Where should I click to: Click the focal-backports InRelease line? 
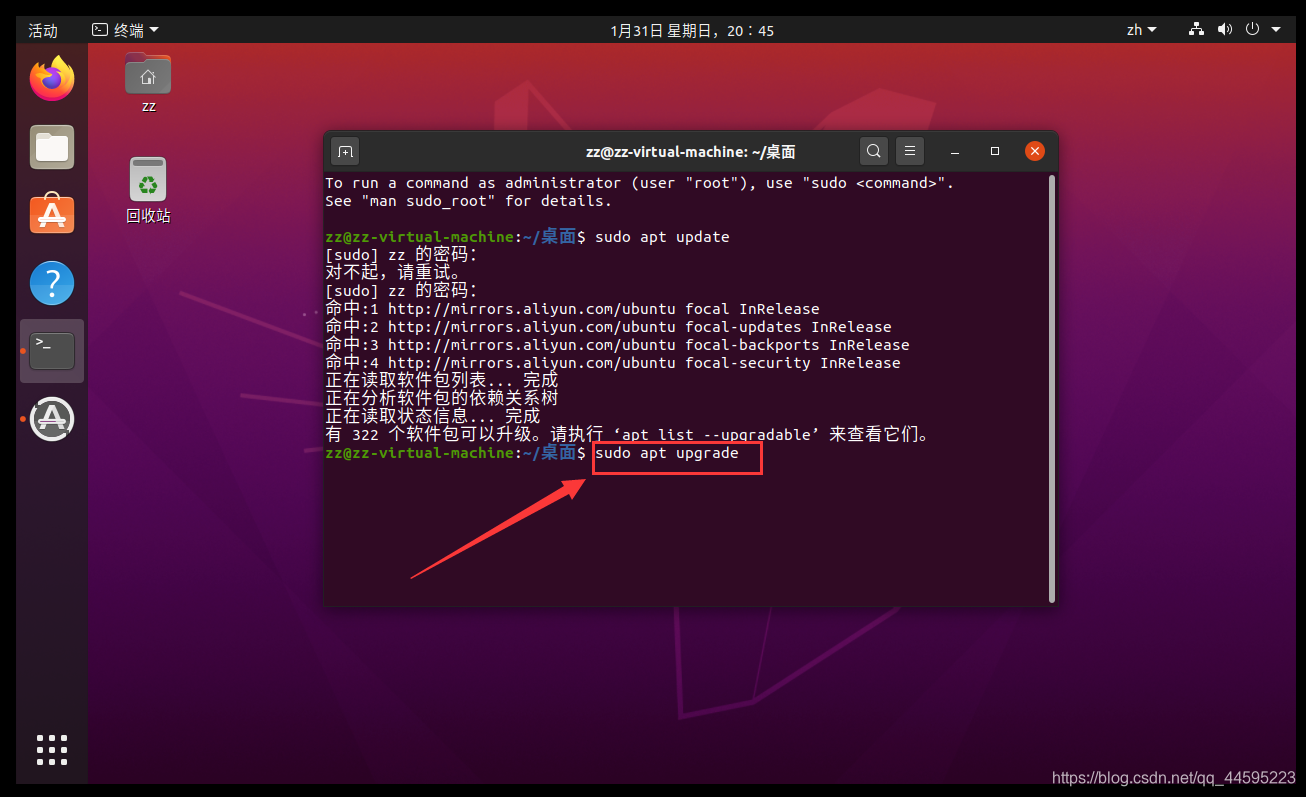coord(618,345)
